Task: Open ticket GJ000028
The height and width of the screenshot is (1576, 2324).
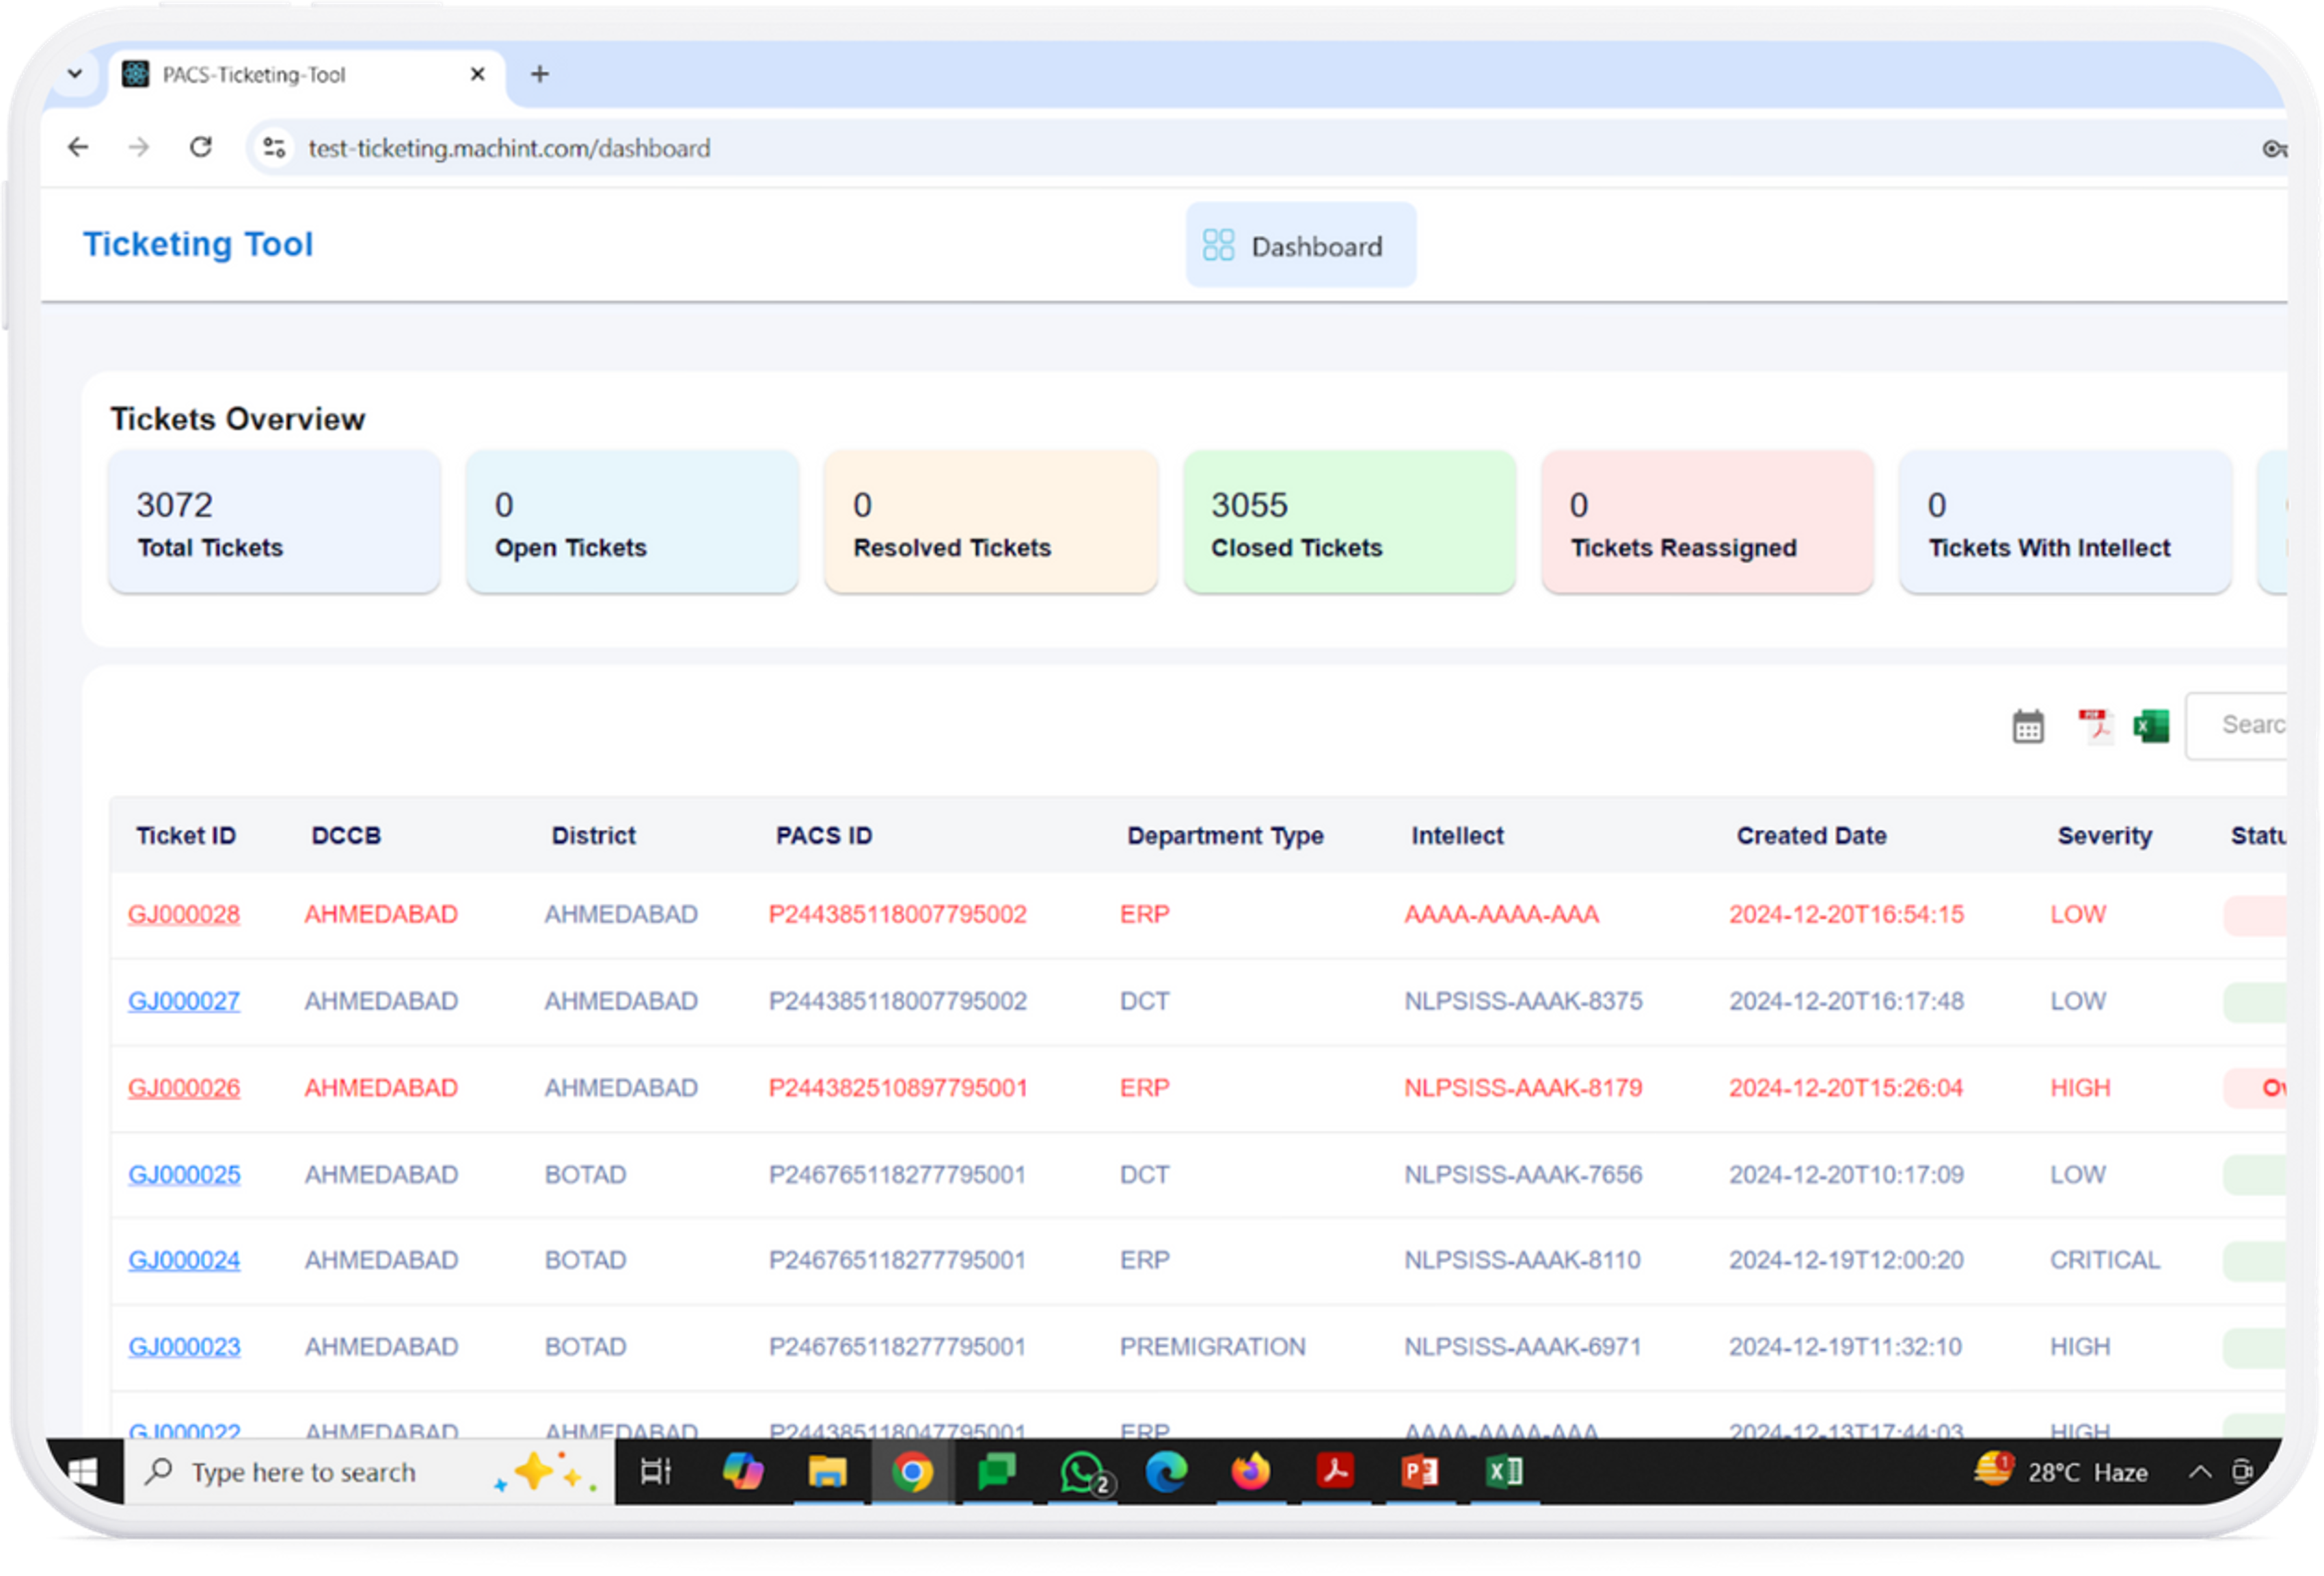Action: 184,913
